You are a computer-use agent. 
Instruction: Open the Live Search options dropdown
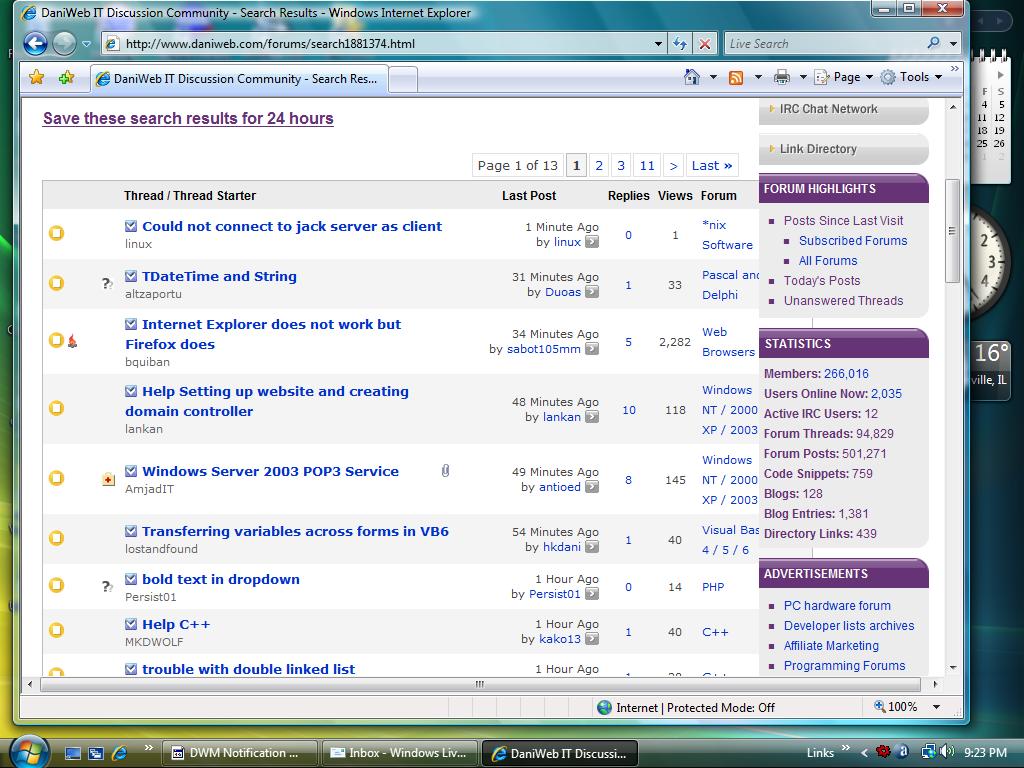(x=953, y=44)
